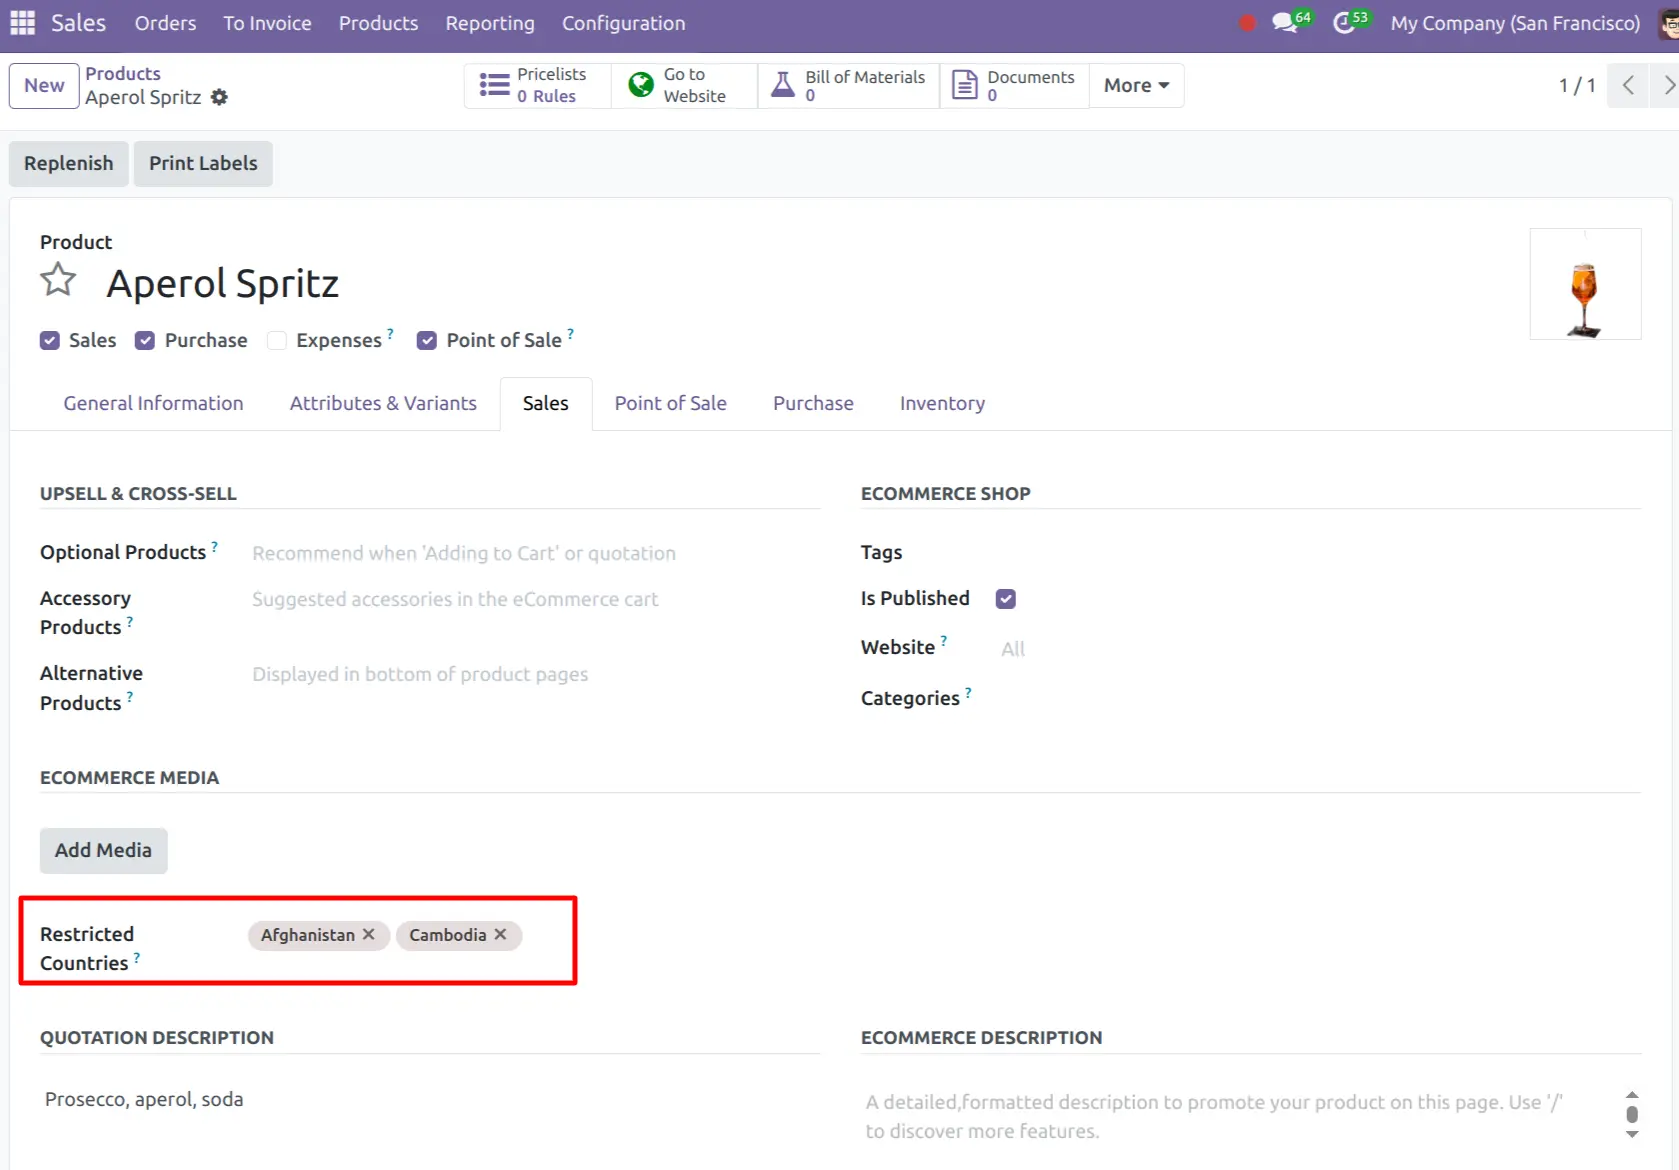Show help tooltip for Categories field
The width and height of the screenshot is (1679, 1170).
click(x=968, y=692)
